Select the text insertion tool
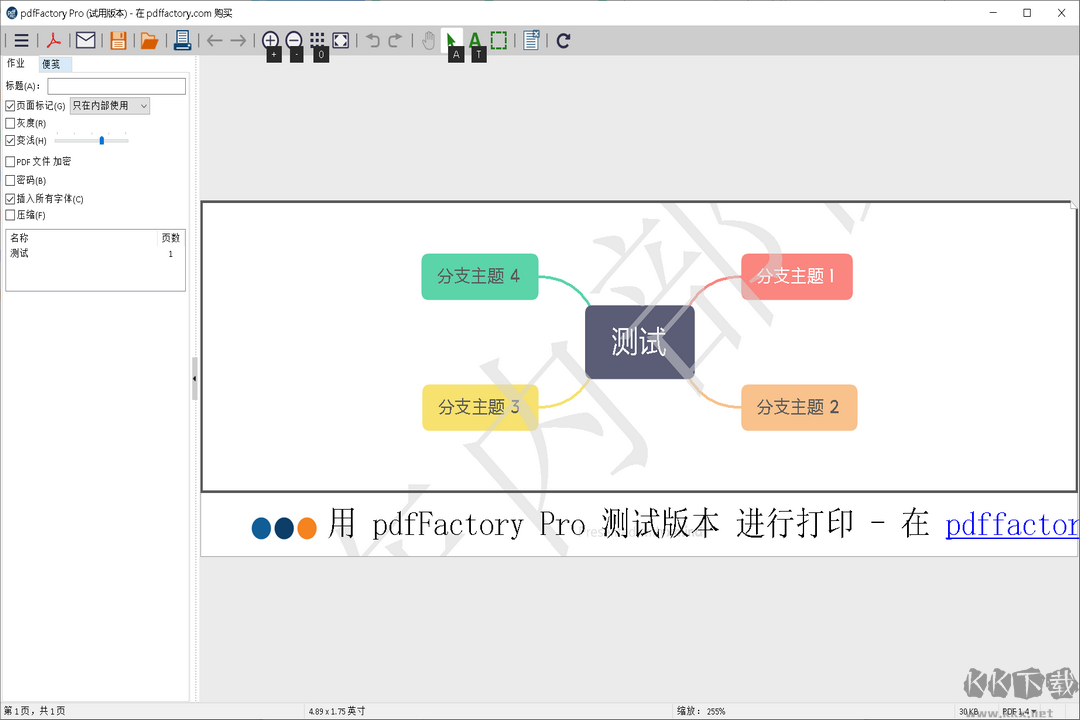 (477, 41)
